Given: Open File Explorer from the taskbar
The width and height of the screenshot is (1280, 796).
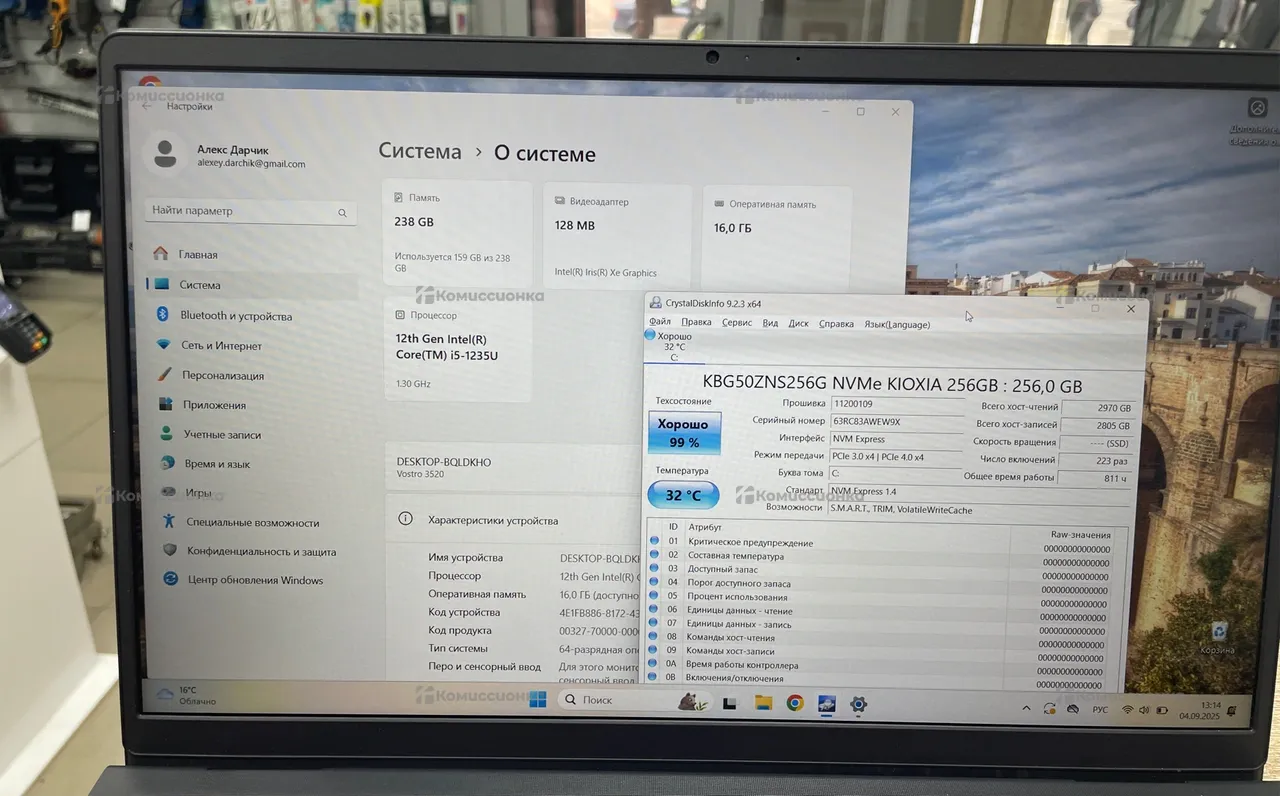Looking at the screenshot, I should (763, 703).
